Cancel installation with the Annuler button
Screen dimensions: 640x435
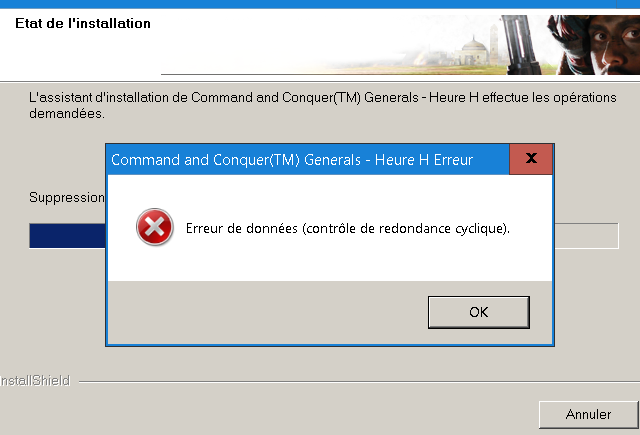coord(588,415)
